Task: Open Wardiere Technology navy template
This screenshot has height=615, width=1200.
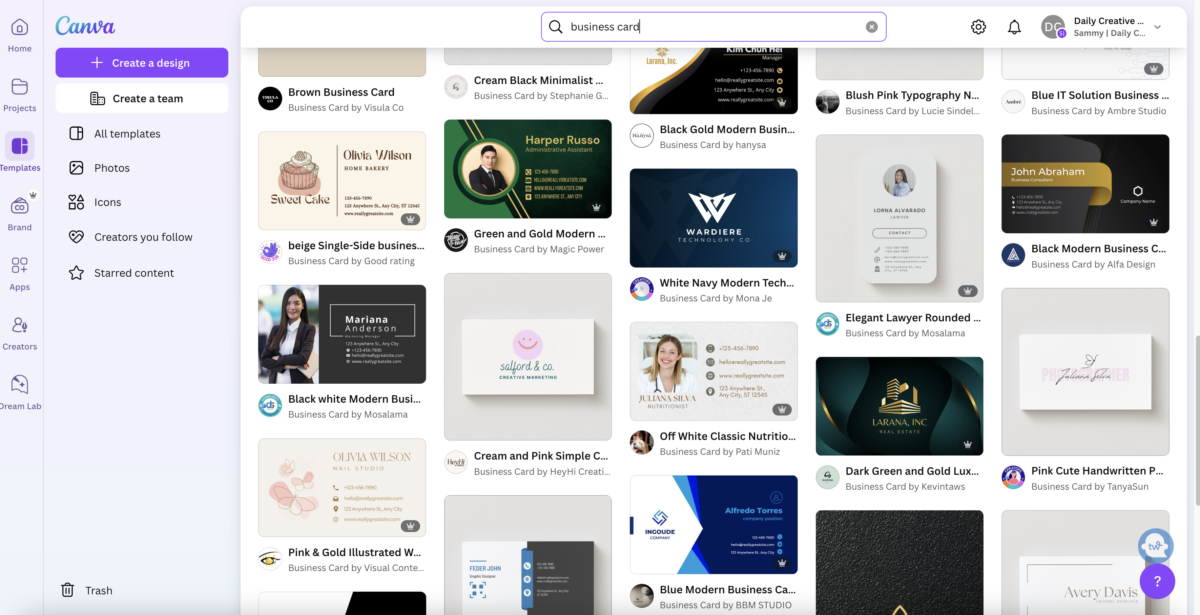Action: 714,218
